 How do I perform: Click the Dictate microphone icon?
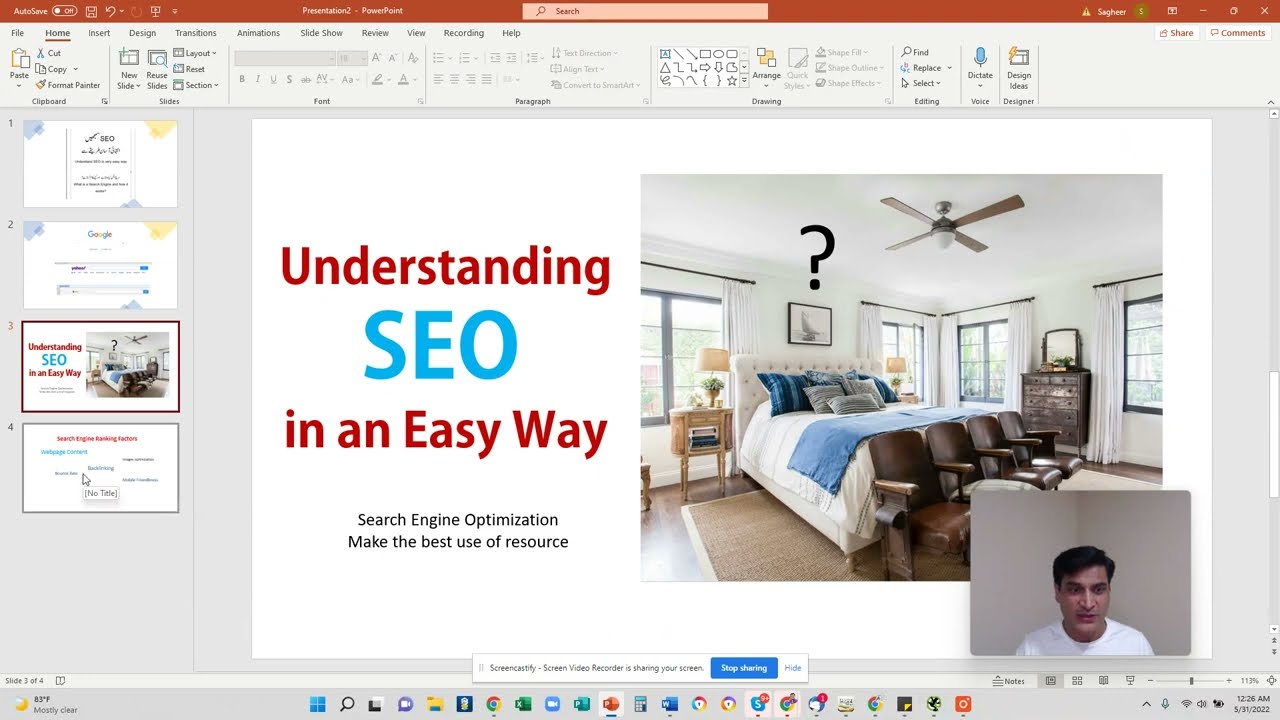tap(980, 58)
